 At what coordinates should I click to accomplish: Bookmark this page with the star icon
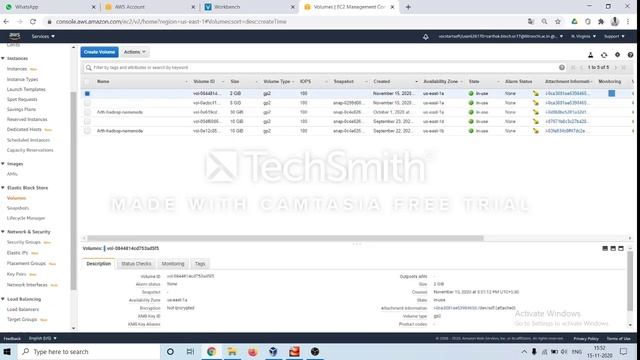click(x=558, y=22)
